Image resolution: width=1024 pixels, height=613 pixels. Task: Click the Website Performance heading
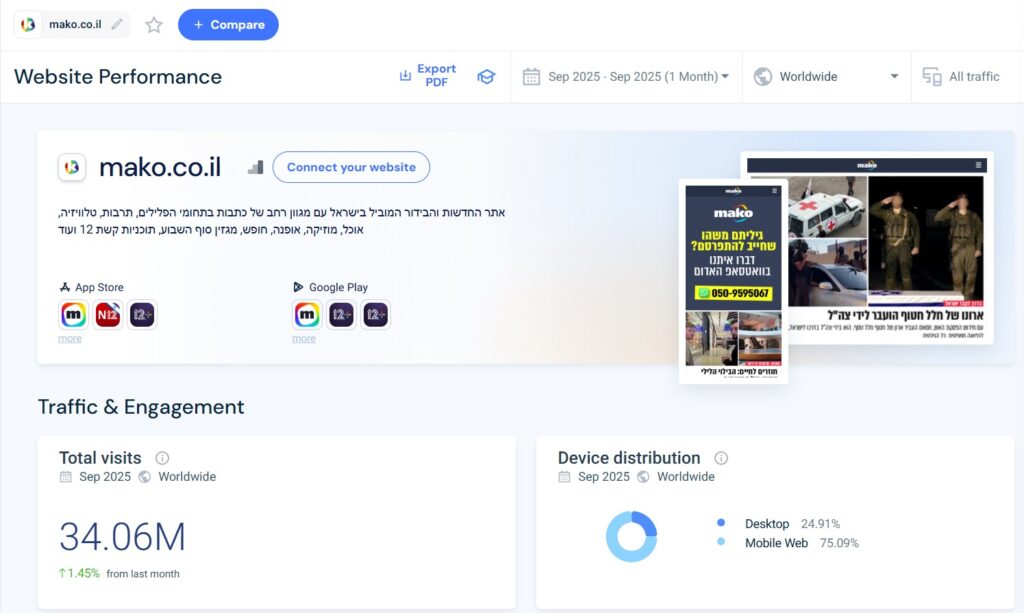click(x=118, y=76)
